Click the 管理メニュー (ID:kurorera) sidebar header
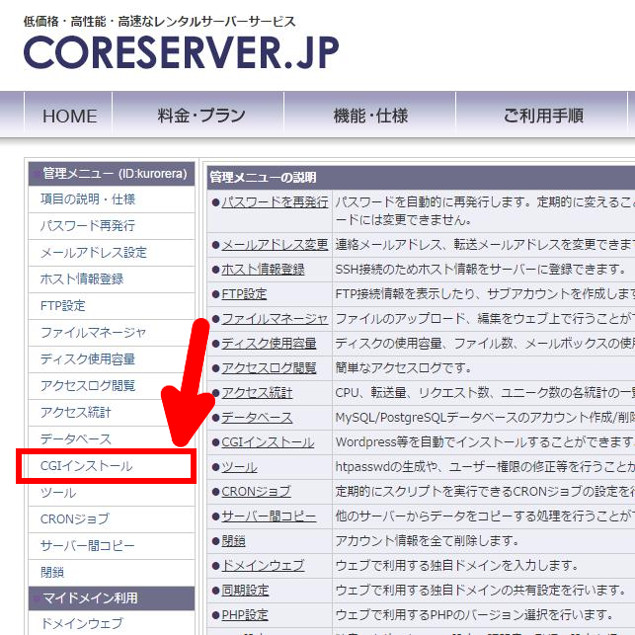This screenshot has height=635, width=635. tap(112, 174)
